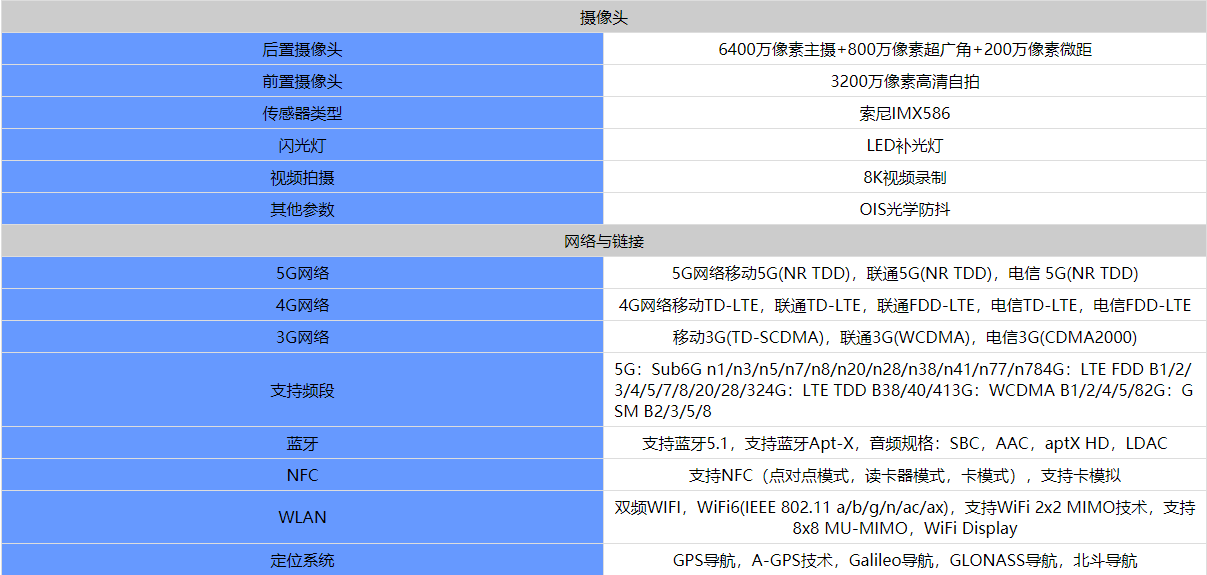Viewport: 1207px width, 575px height.
Task: Select the 索尼IMX586 sensor value
Action: click(x=905, y=113)
